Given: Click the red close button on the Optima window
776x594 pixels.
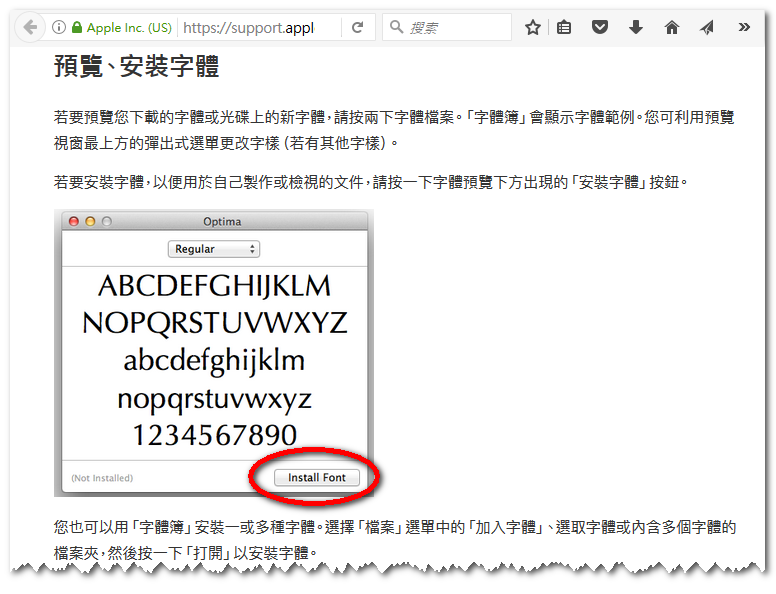Looking at the screenshot, I should (x=73, y=221).
